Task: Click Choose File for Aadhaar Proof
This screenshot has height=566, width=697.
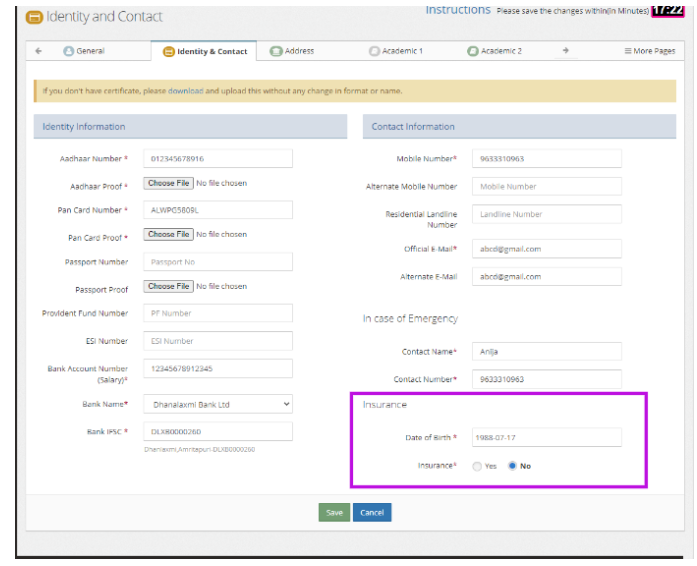Action: (168, 183)
